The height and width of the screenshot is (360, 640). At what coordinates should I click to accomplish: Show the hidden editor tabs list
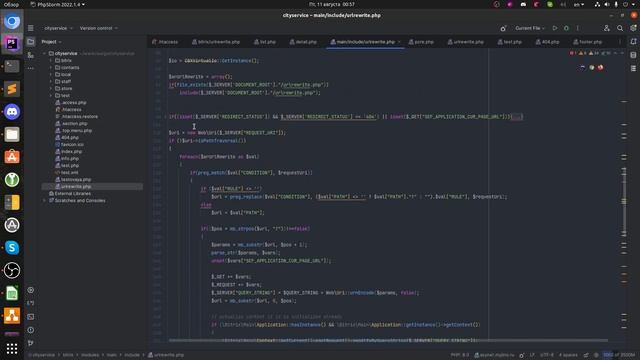[620, 42]
